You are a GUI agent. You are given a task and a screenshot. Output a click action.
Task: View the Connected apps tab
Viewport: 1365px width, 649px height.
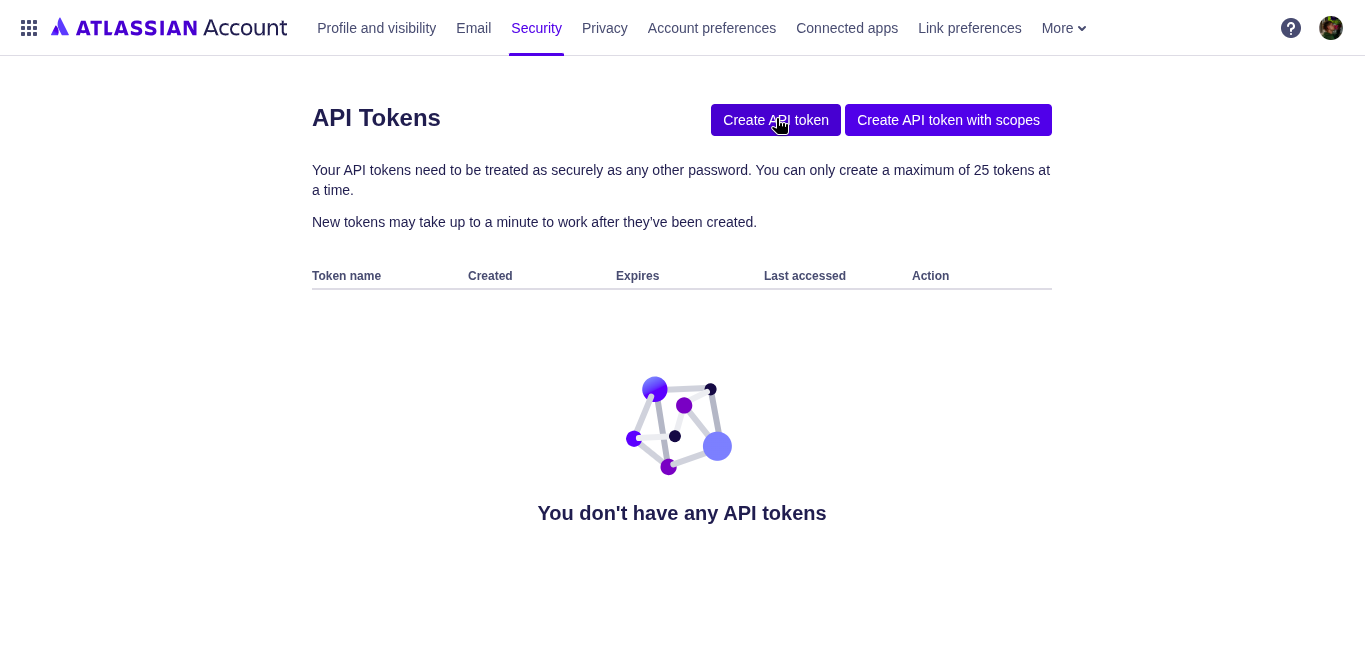coord(847,28)
